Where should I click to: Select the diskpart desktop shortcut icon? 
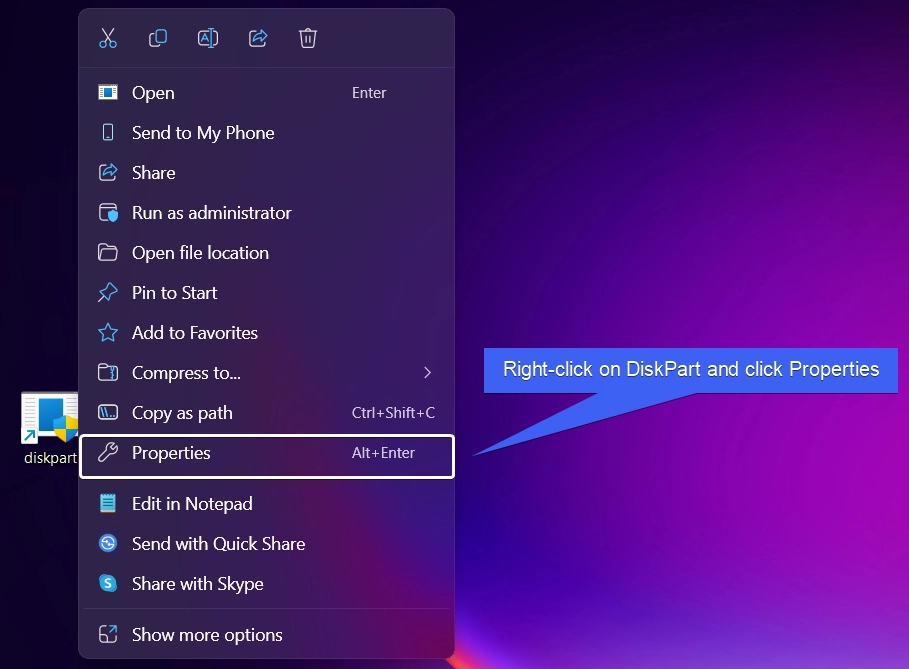click(50, 418)
